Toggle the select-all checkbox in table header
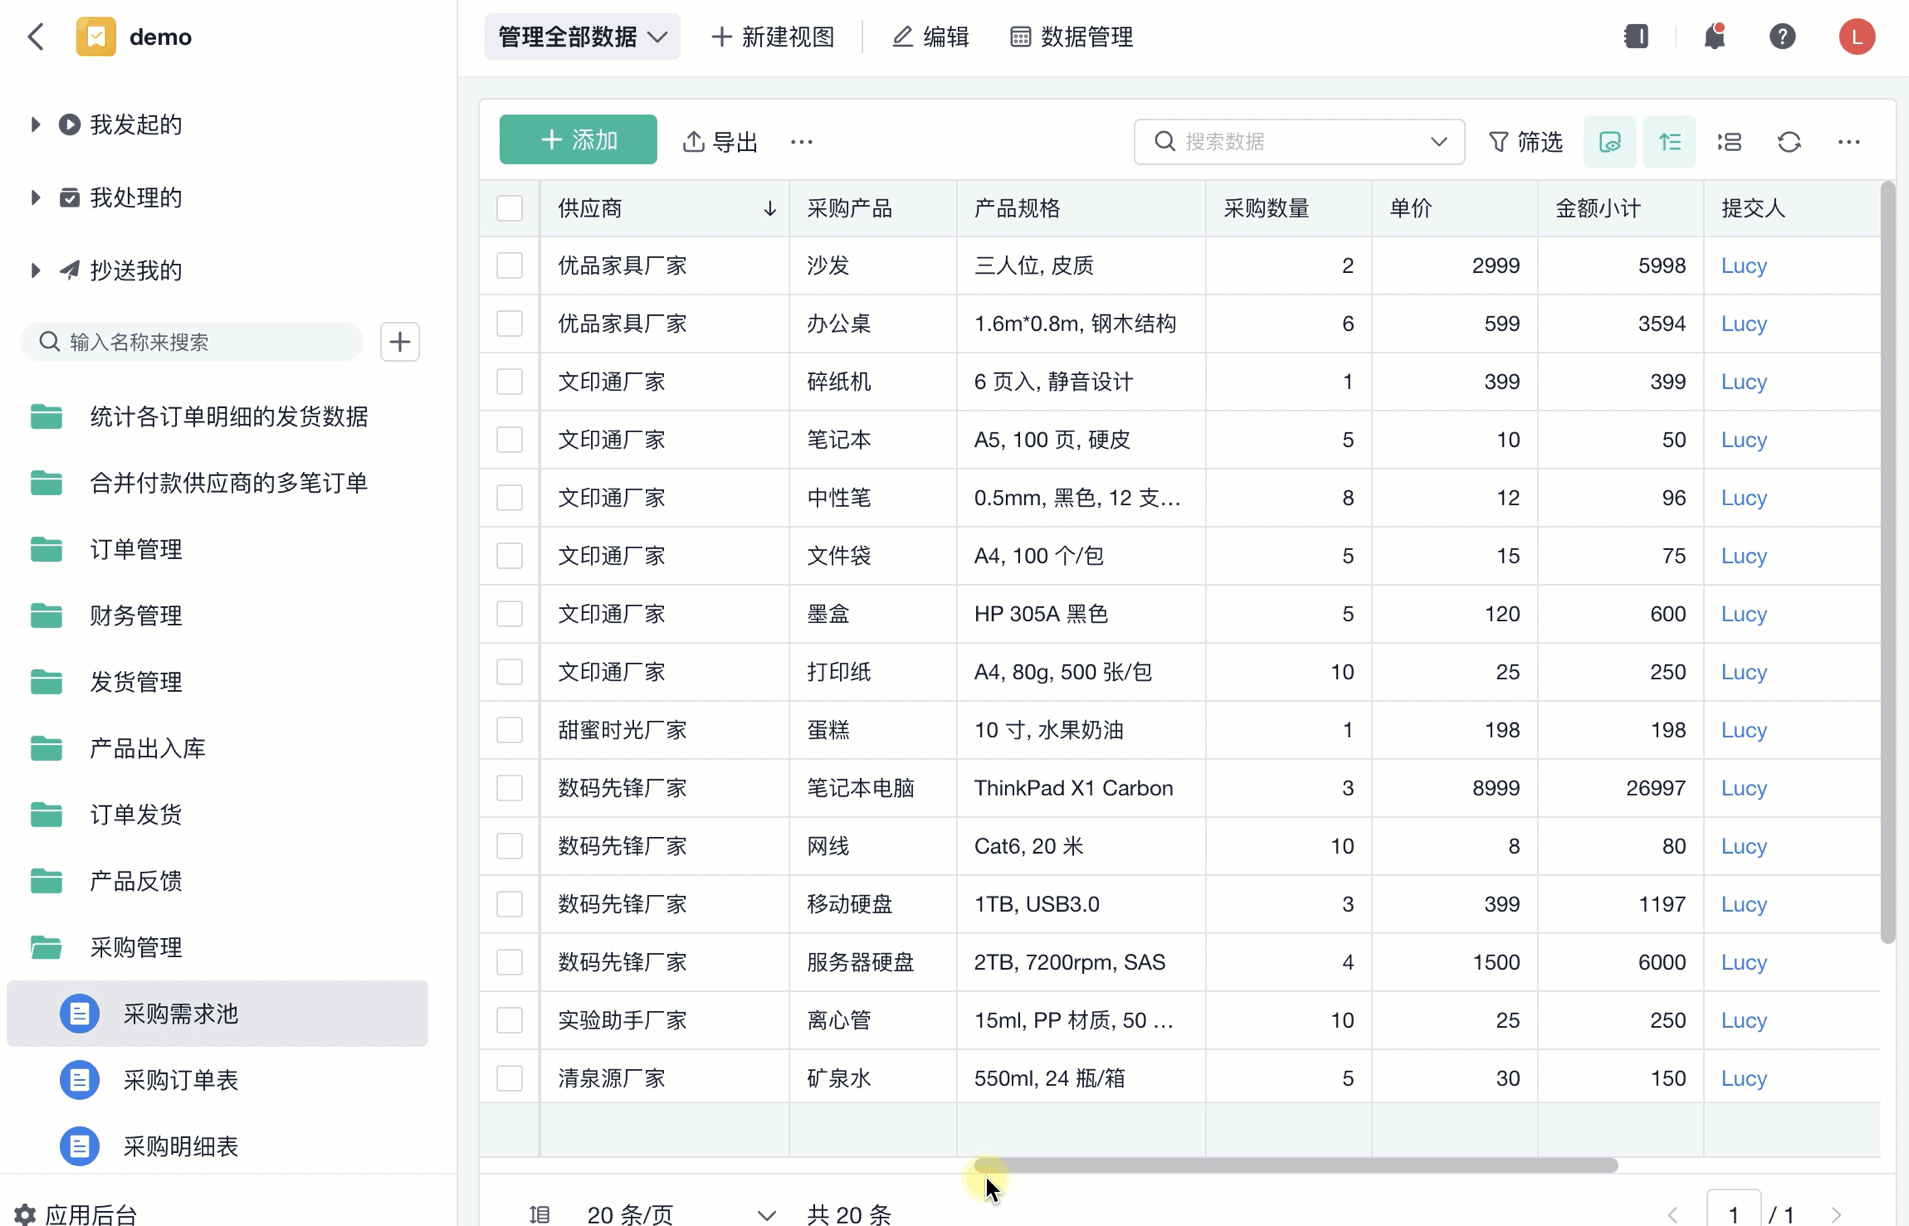 [x=510, y=208]
